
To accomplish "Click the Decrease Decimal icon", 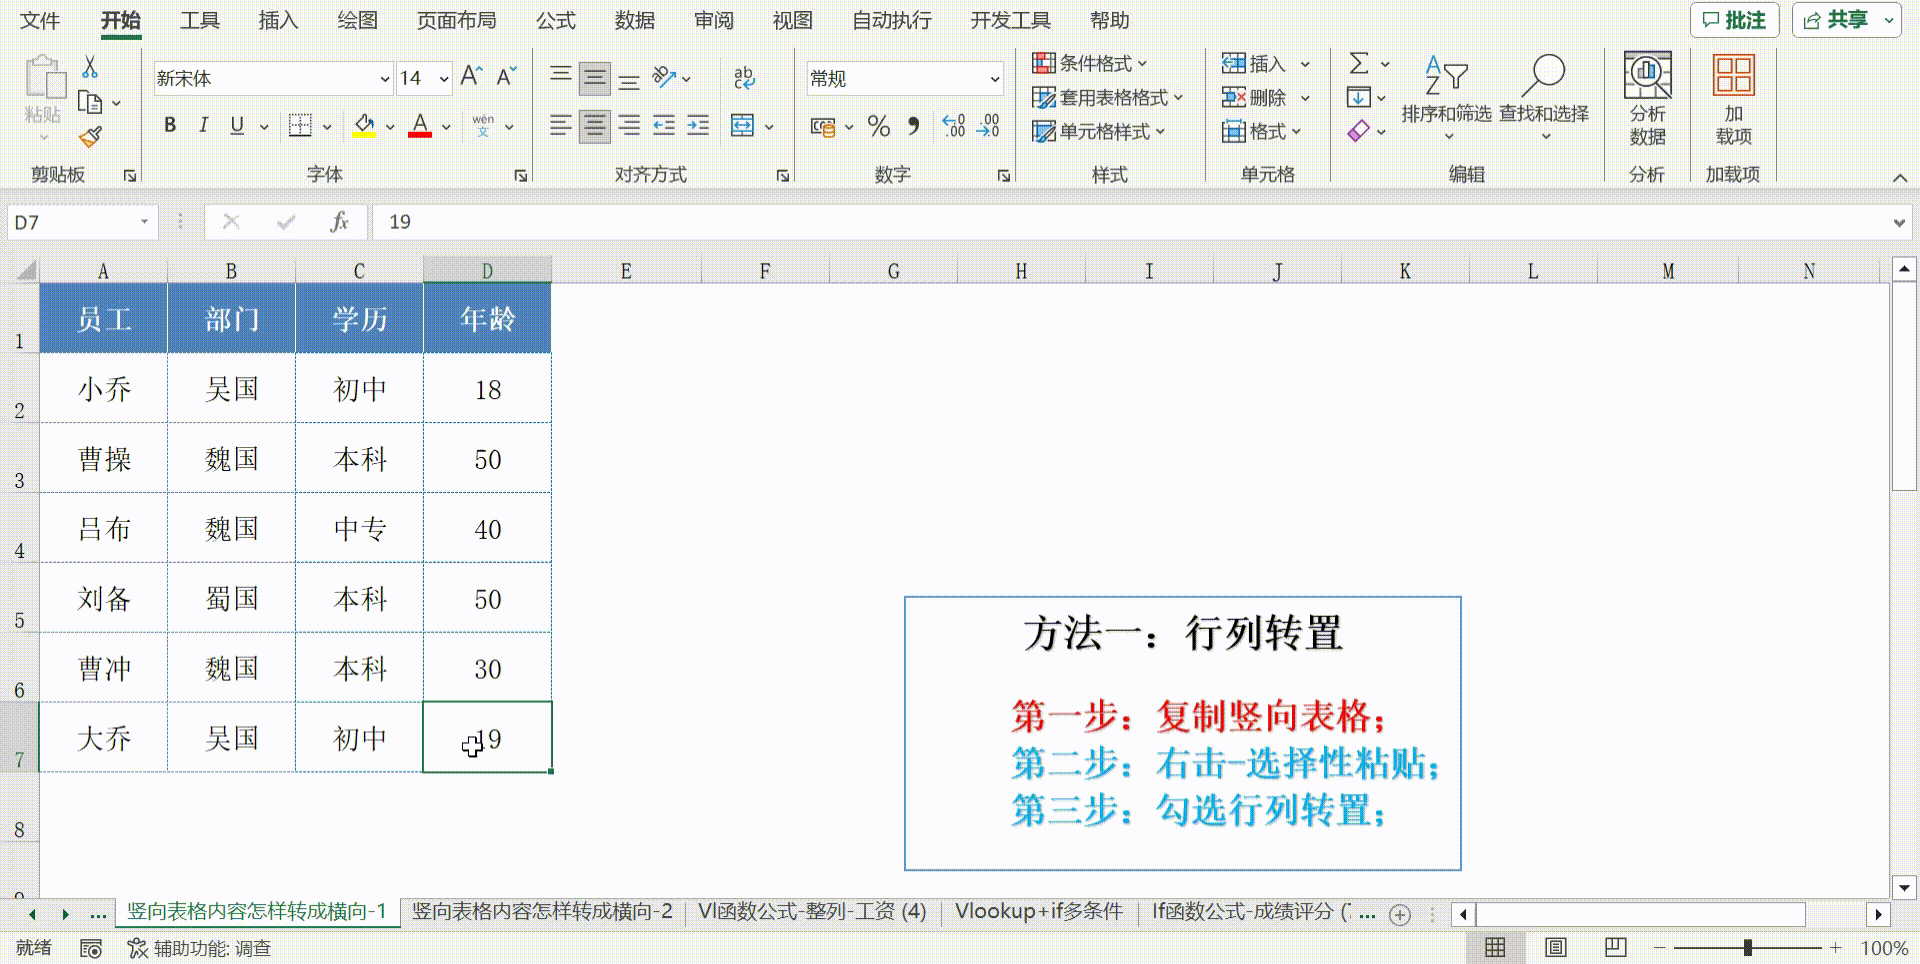I will pyautogui.click(x=988, y=126).
